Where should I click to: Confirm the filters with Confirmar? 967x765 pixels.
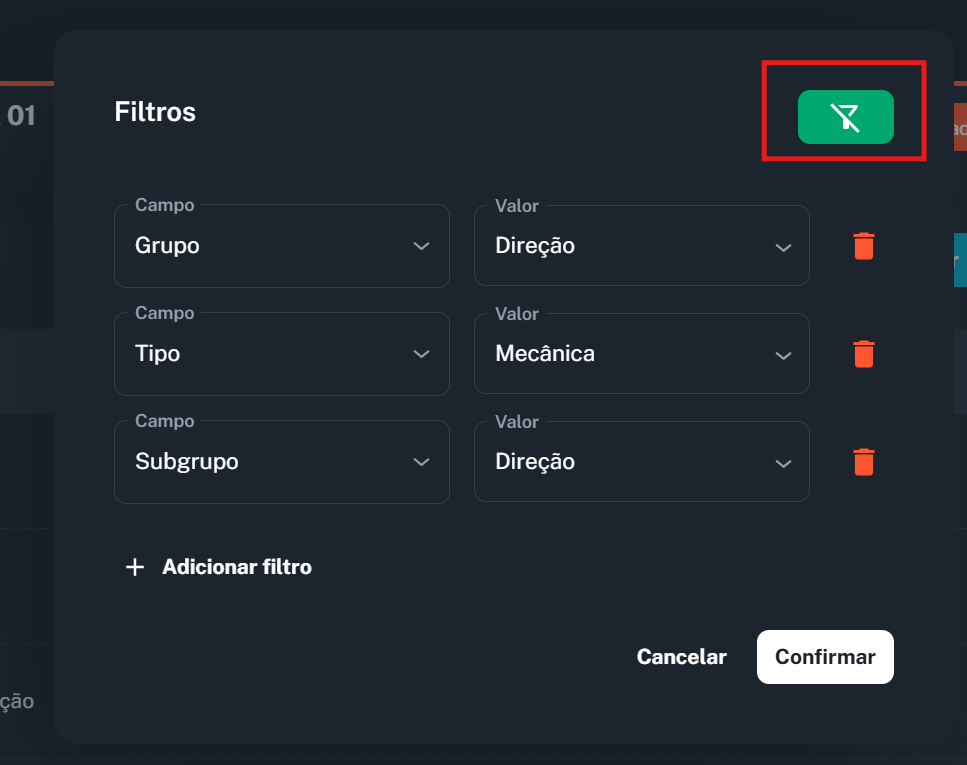pos(825,657)
